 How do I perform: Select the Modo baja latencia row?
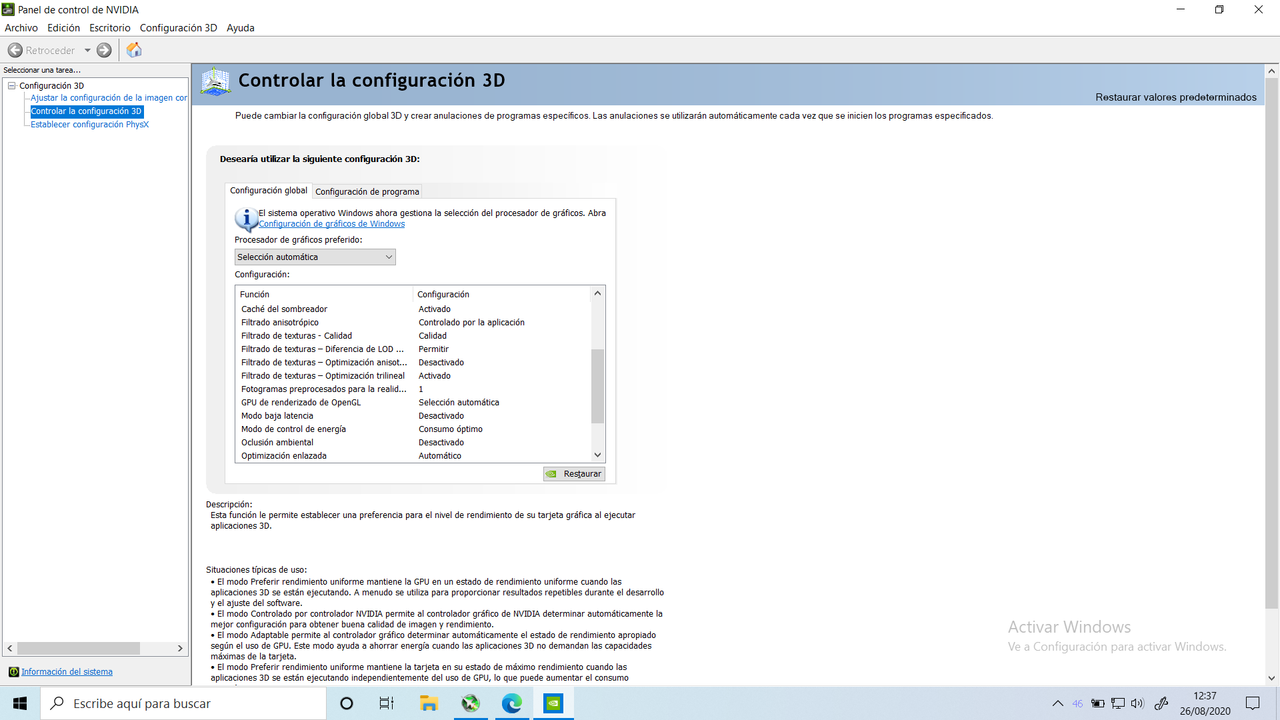(x=414, y=416)
